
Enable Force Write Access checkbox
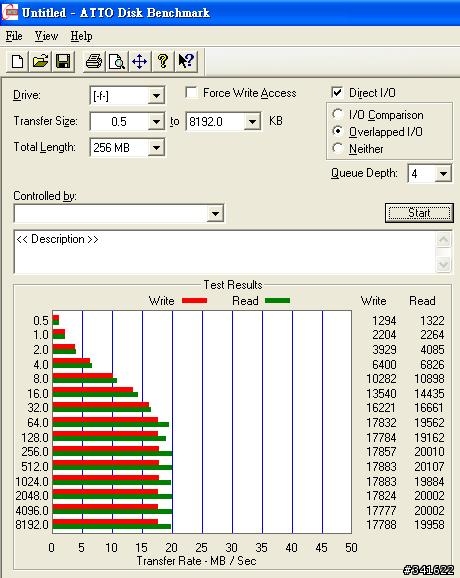[192, 93]
